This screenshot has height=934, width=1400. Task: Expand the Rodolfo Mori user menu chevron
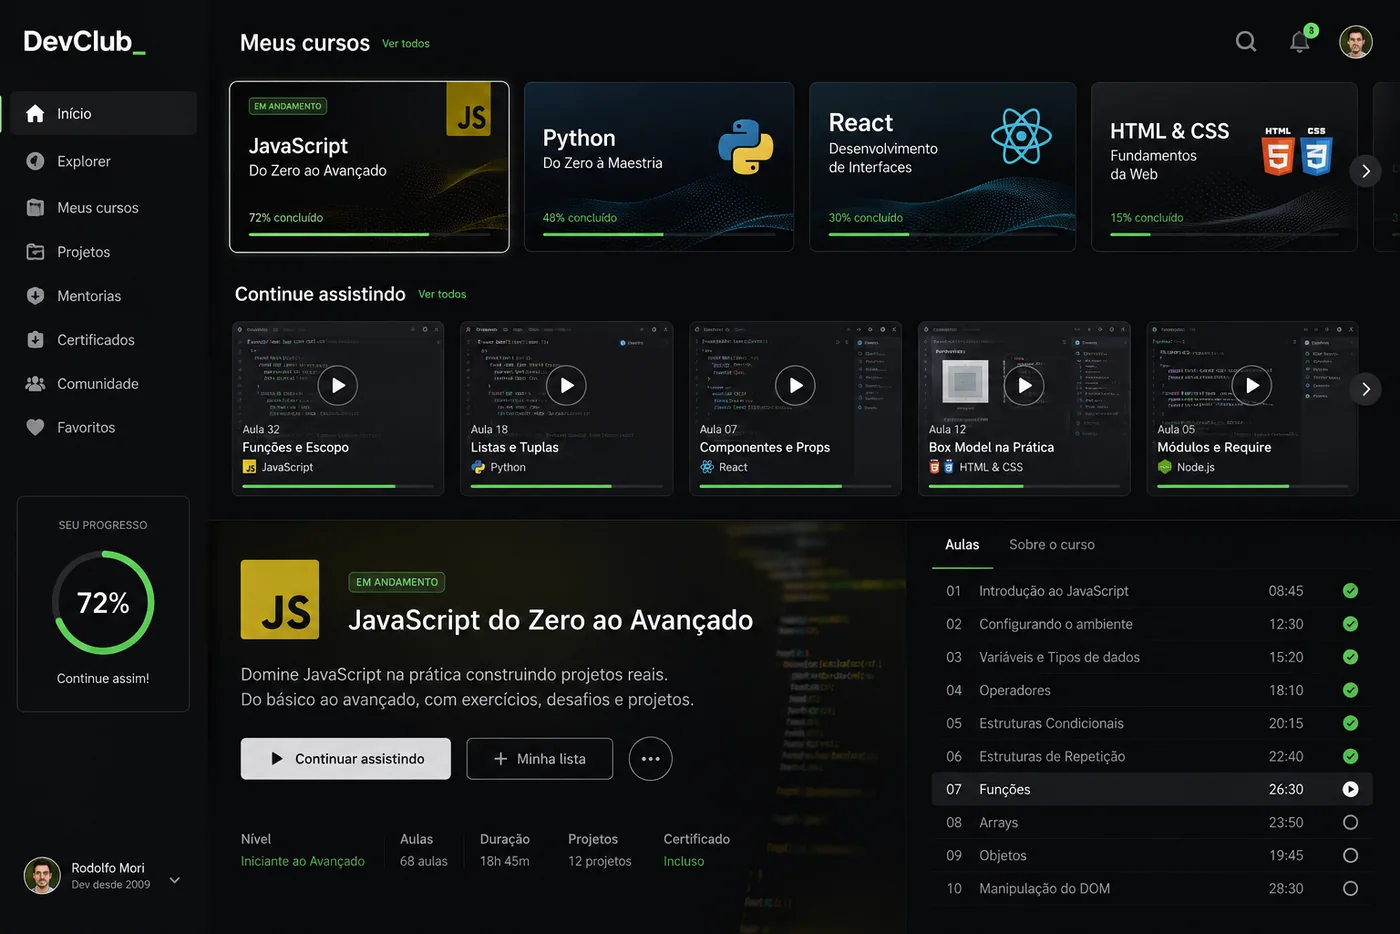click(x=175, y=880)
